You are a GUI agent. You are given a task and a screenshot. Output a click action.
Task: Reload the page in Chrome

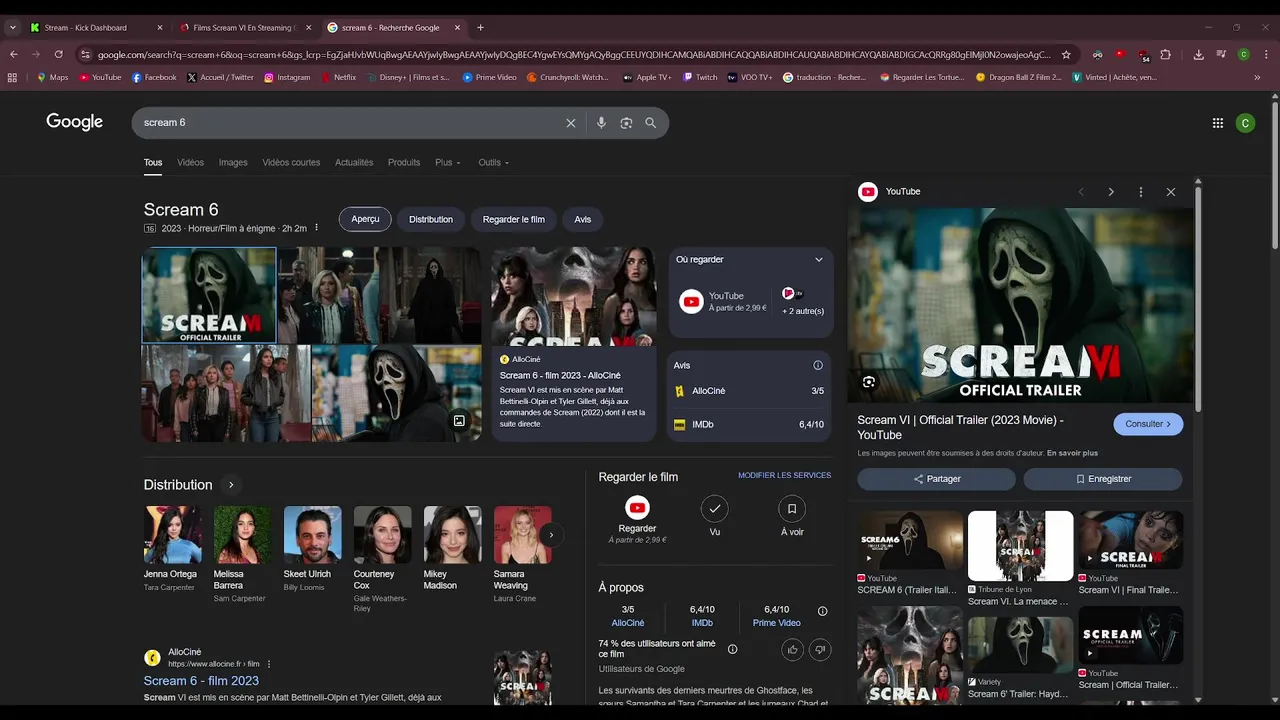pos(59,54)
